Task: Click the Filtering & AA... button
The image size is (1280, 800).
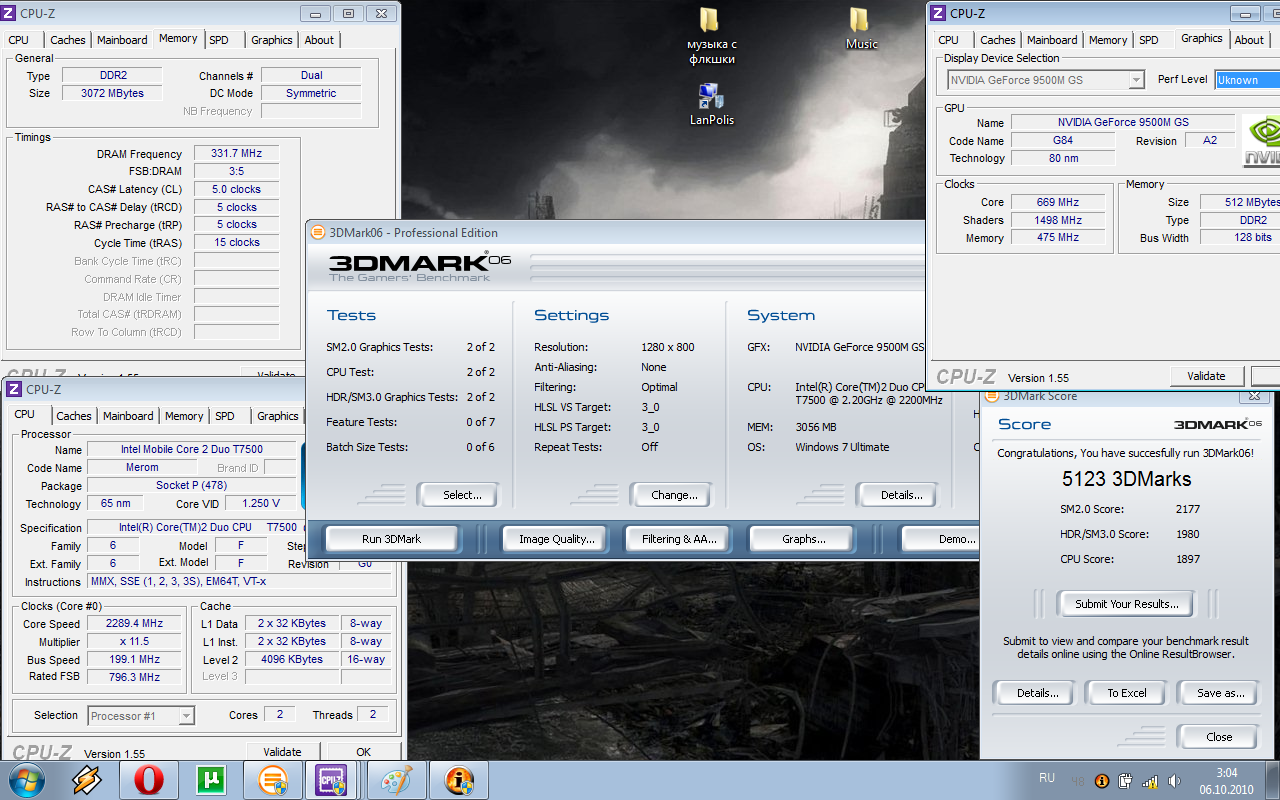Action: (x=679, y=539)
